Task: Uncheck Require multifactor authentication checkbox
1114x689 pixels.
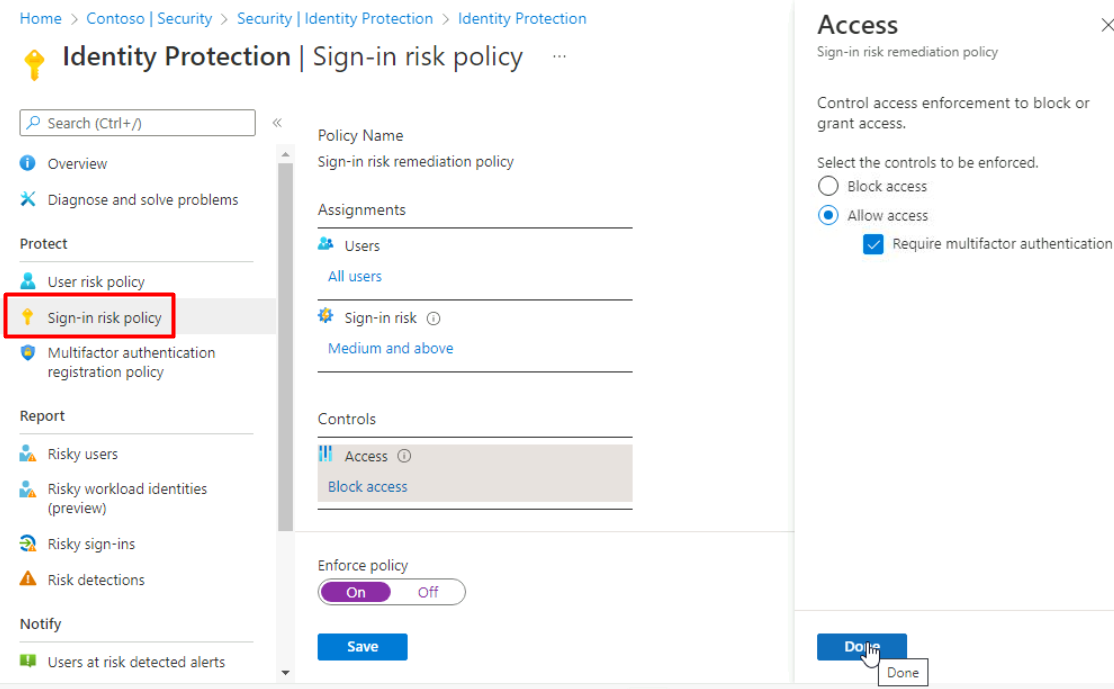Action: (x=873, y=244)
